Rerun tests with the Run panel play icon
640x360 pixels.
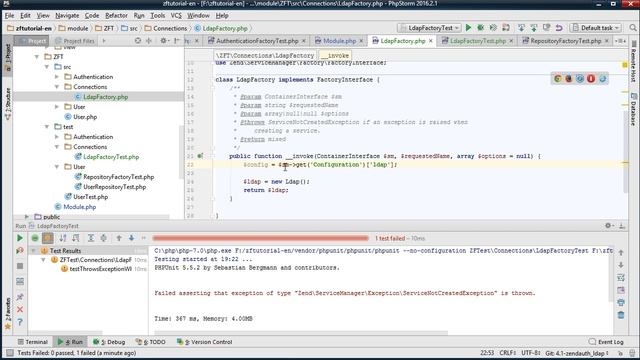[x=20, y=238]
